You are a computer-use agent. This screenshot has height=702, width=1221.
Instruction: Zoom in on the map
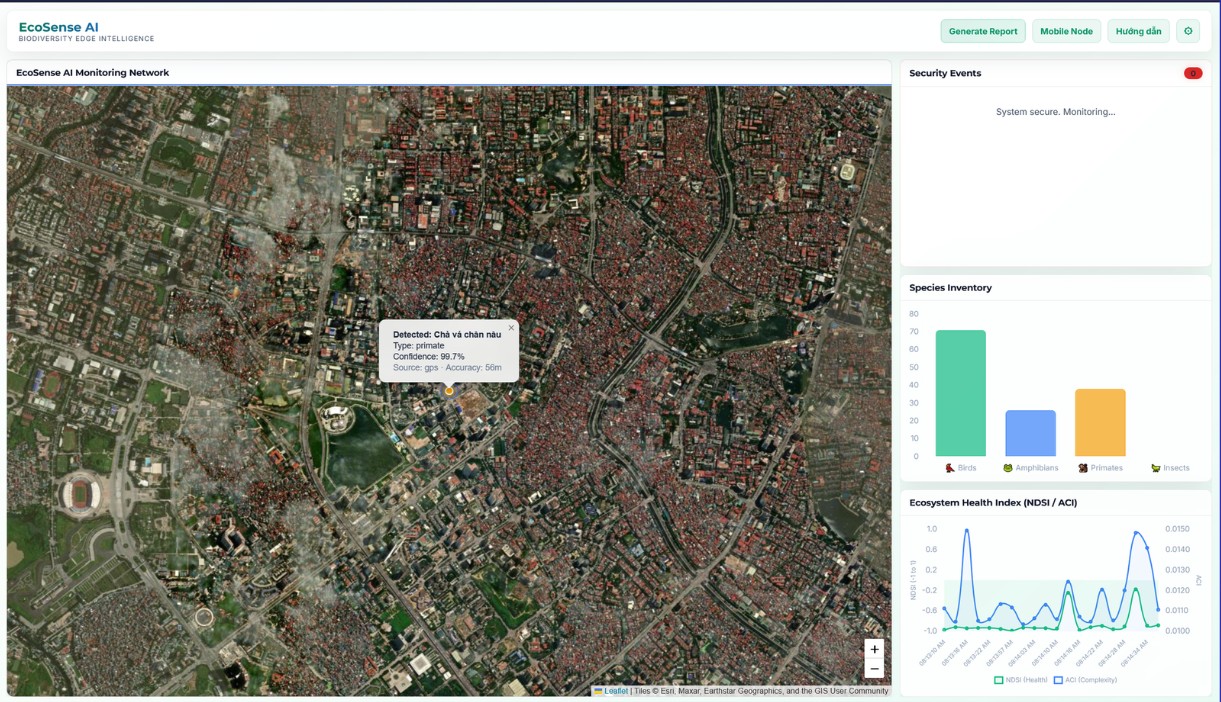[874, 649]
